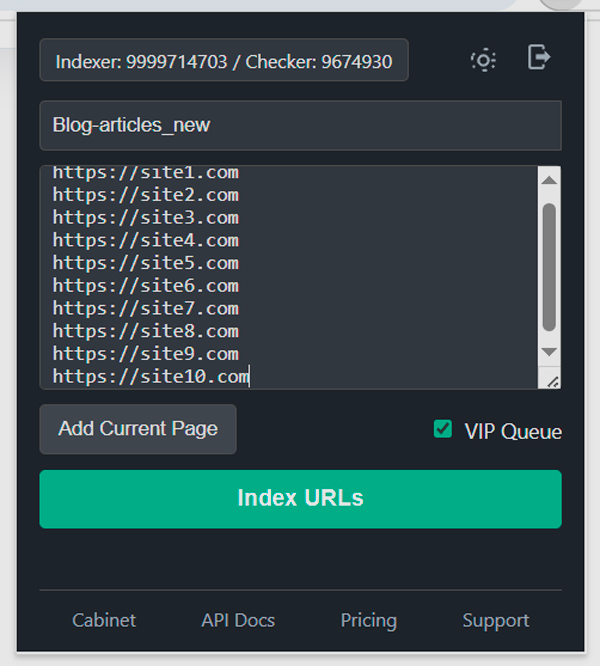Click the URL list scroll-down arrow

548,352
